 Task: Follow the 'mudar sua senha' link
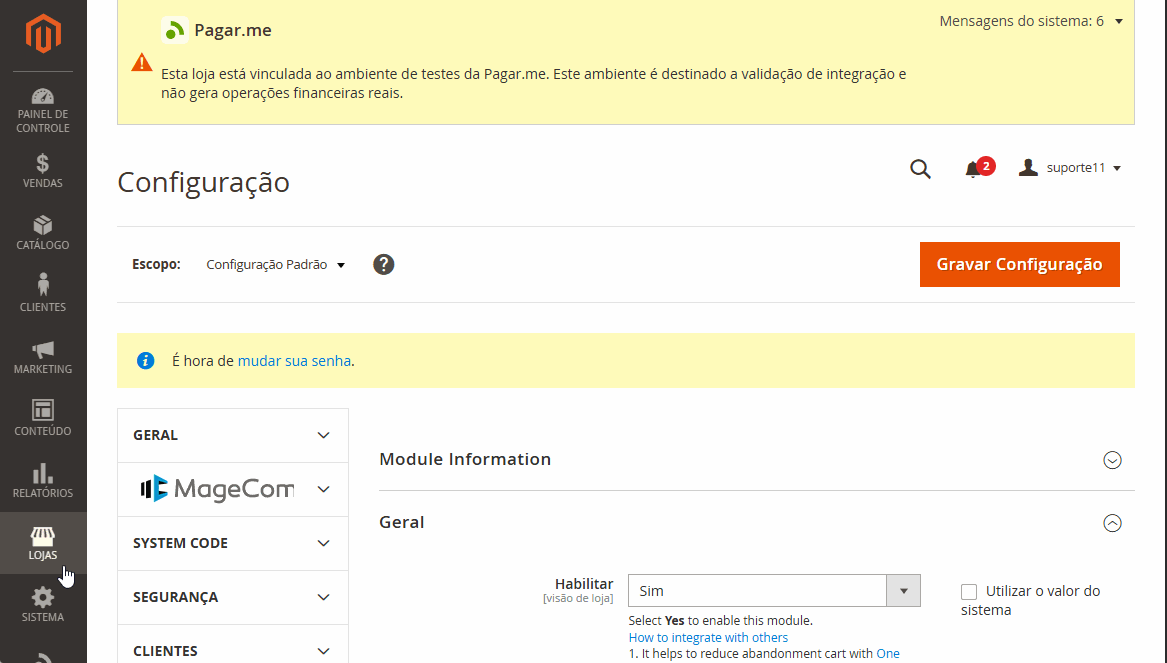point(294,361)
